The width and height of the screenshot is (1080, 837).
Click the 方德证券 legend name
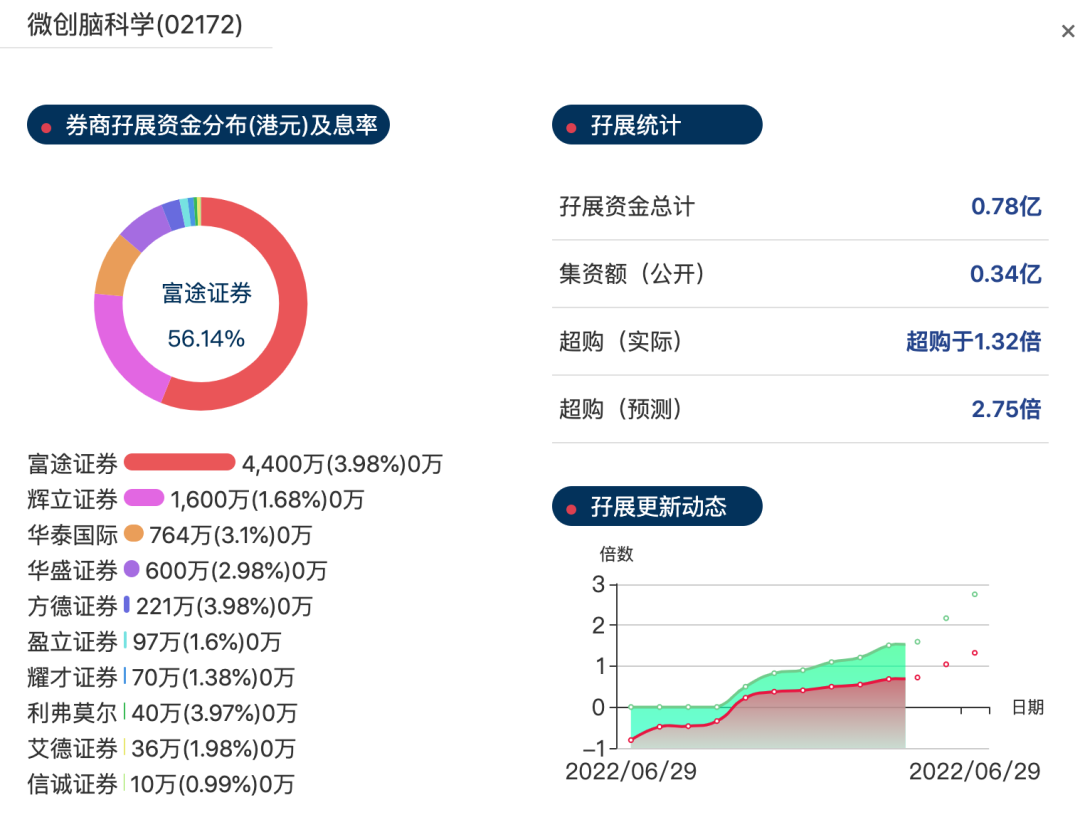pos(72,606)
